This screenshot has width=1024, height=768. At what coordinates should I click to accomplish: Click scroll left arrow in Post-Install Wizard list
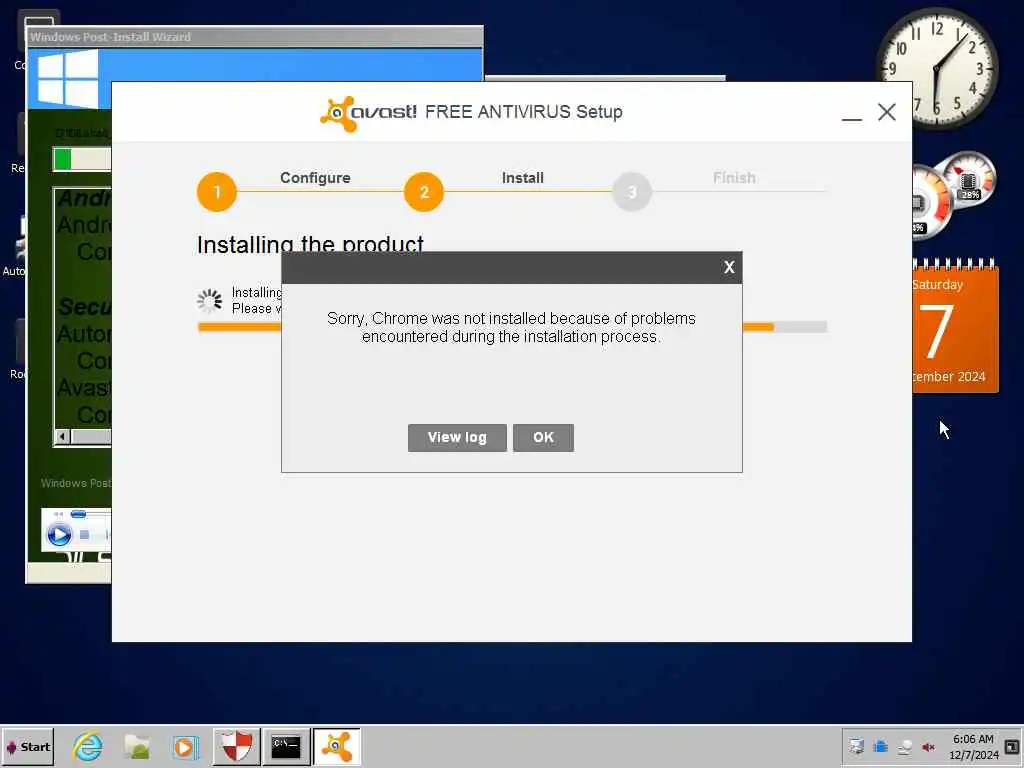[x=62, y=436]
